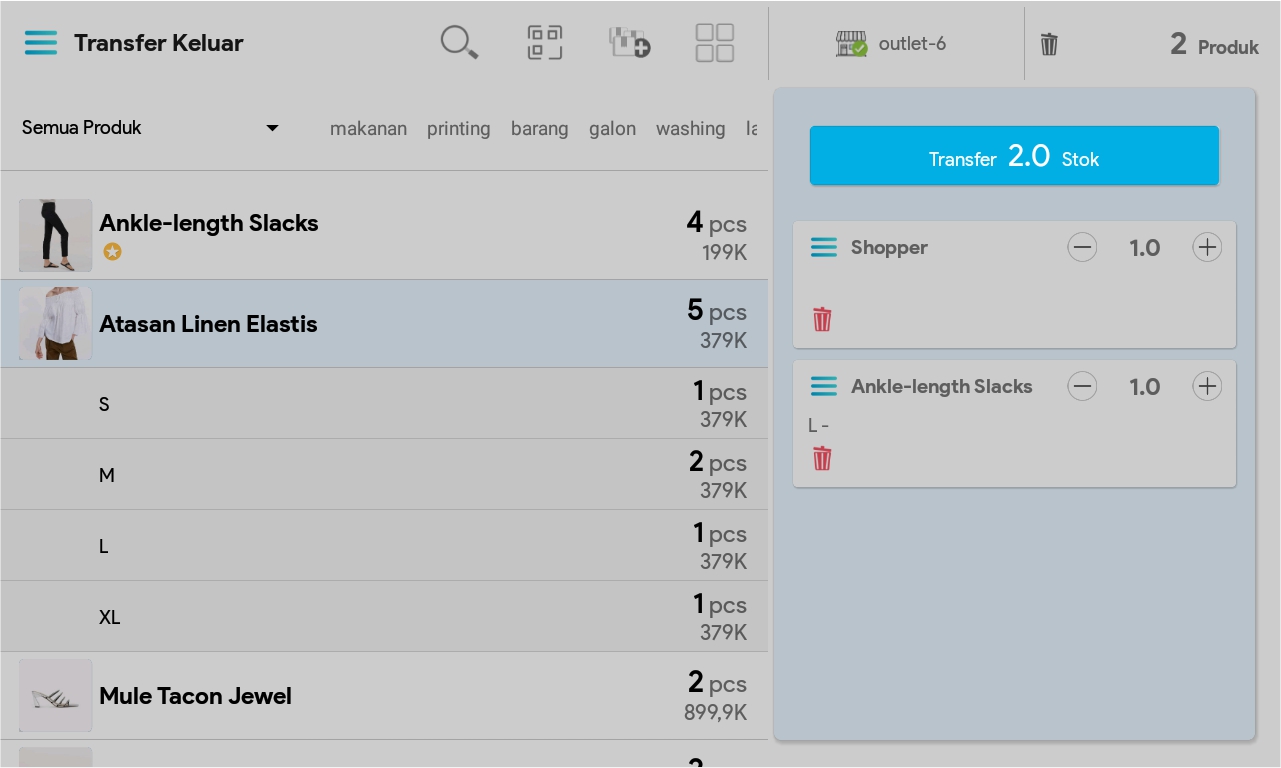Open Shopper item options menu icon
This screenshot has height=768, width=1281.
[x=824, y=248]
